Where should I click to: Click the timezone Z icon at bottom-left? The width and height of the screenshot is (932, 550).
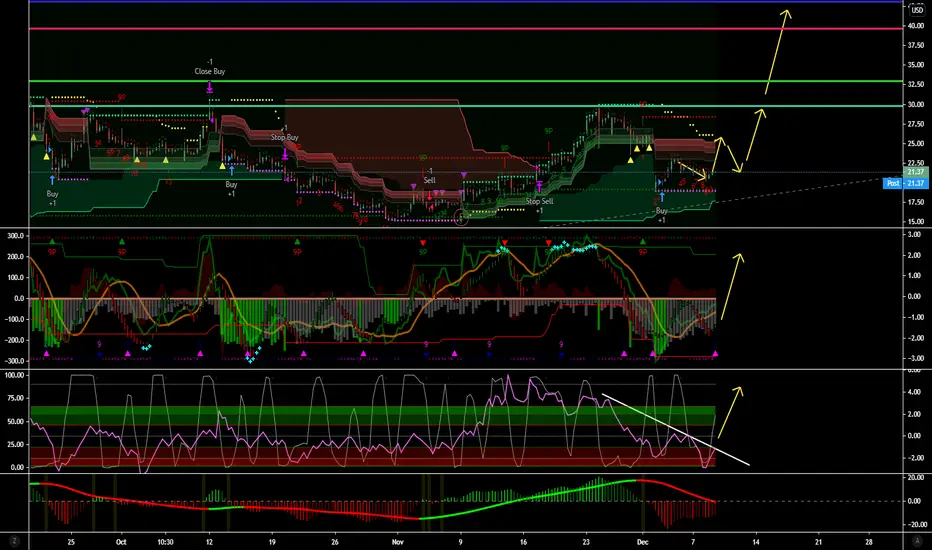14,541
